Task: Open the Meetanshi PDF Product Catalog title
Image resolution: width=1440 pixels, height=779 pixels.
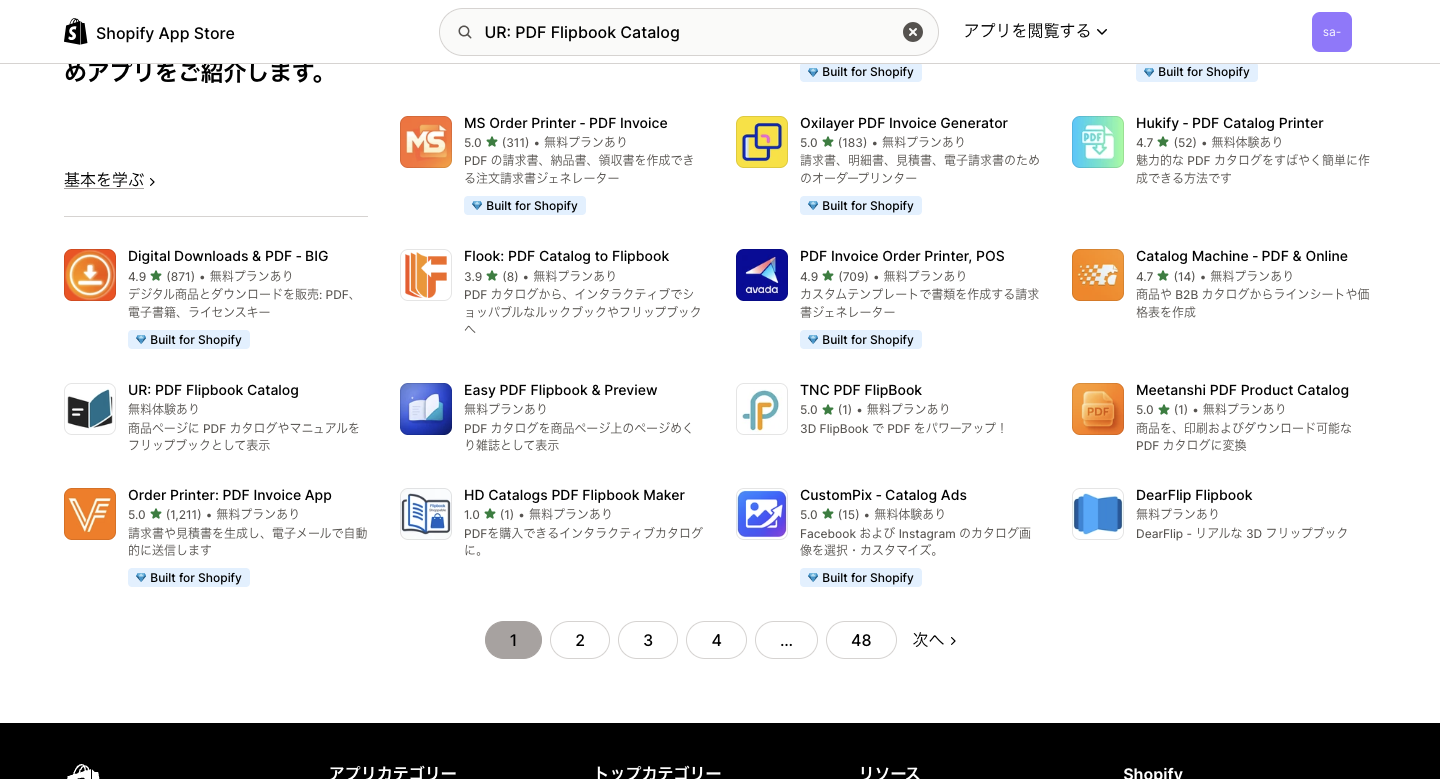Action: 1243,390
